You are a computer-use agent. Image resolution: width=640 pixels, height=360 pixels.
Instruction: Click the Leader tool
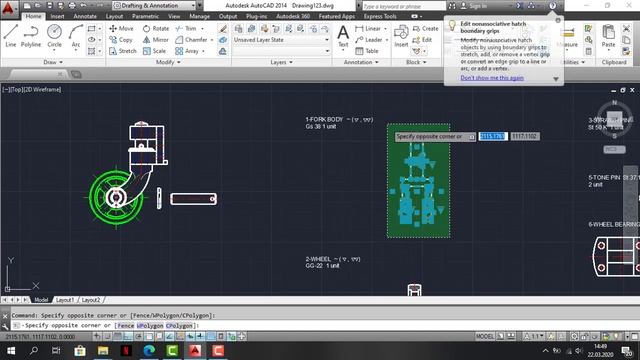[x=369, y=40]
